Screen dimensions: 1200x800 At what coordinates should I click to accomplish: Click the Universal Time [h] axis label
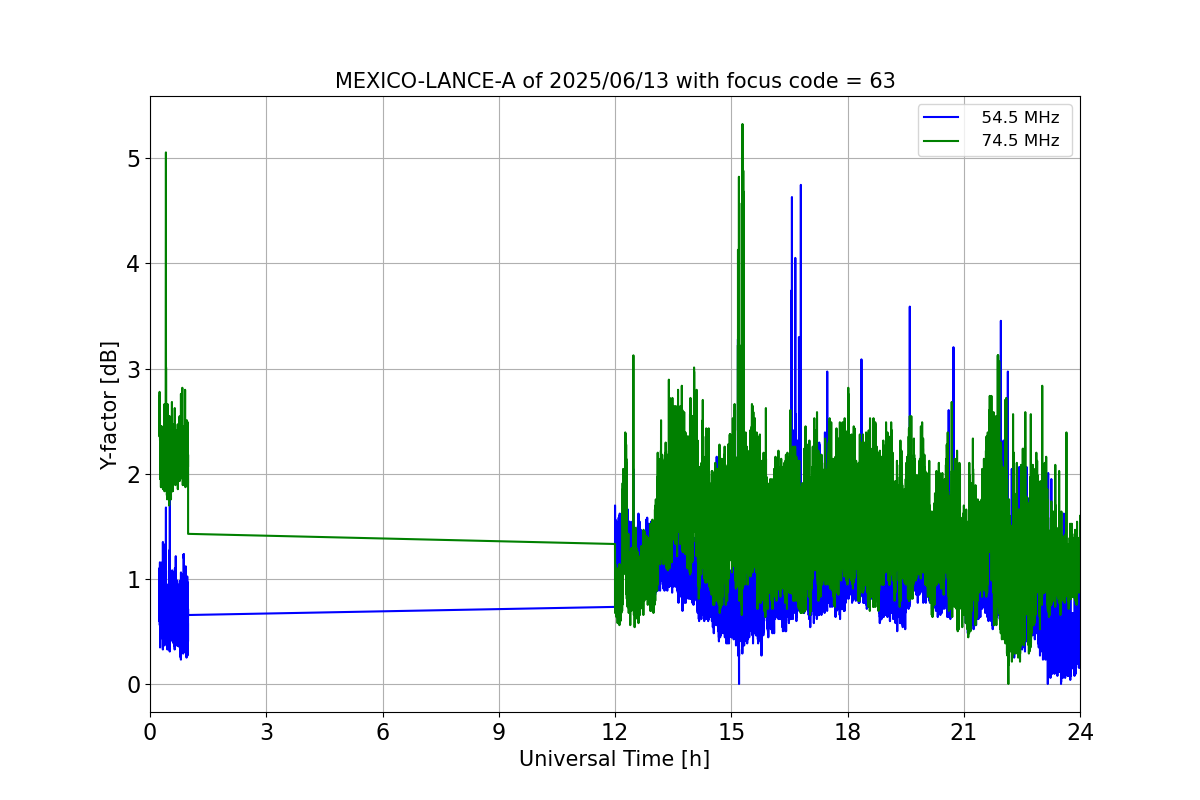614,759
